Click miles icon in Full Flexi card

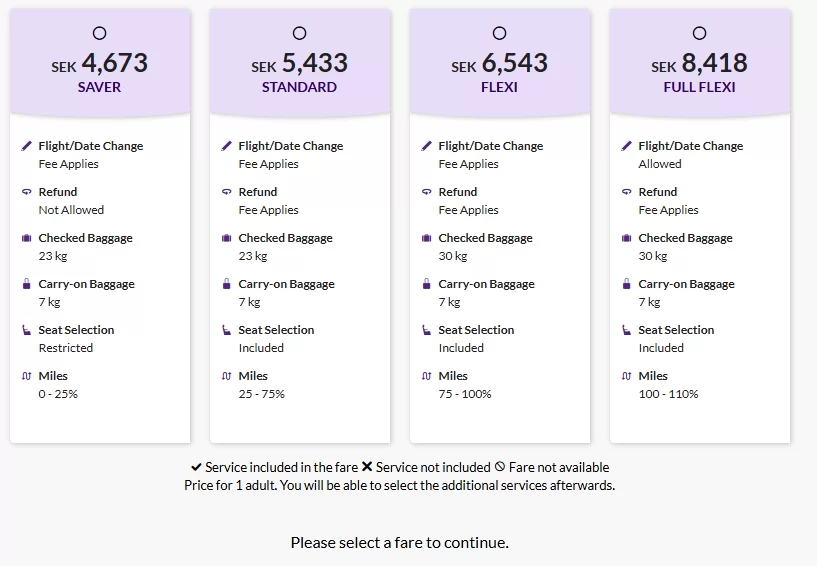[x=627, y=376]
